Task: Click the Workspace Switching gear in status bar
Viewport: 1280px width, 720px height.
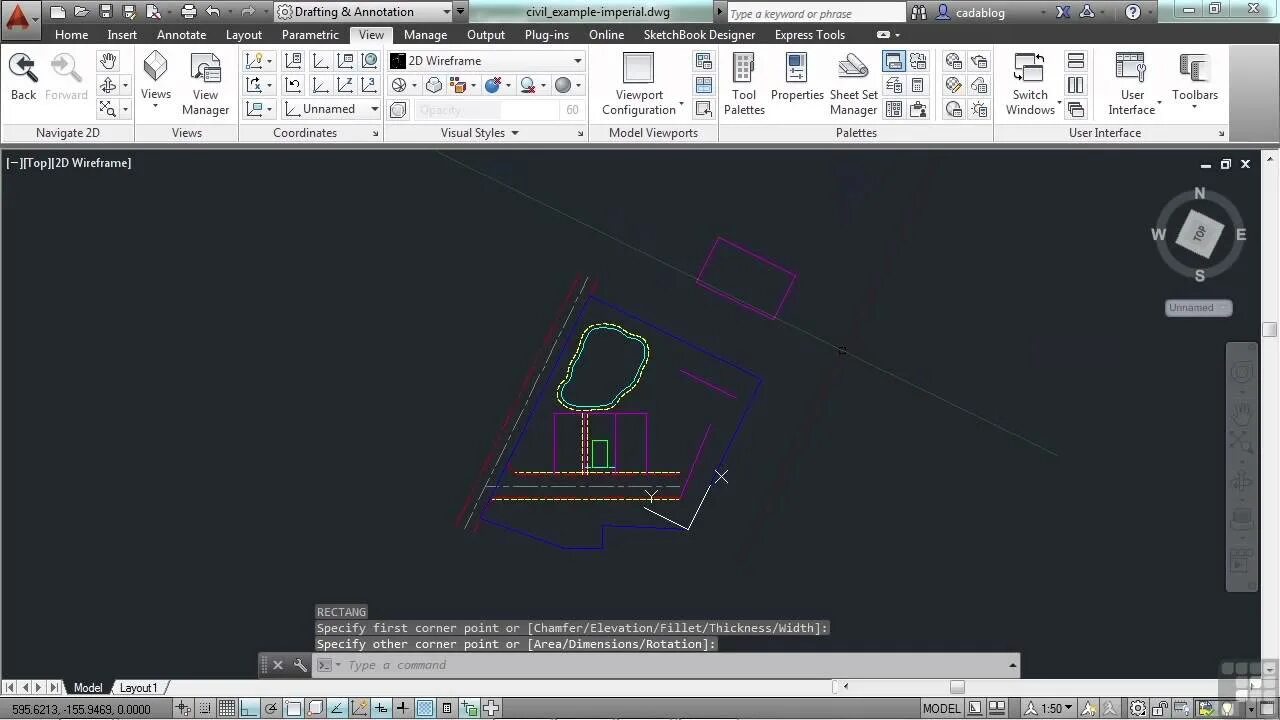Action: click(x=1138, y=708)
